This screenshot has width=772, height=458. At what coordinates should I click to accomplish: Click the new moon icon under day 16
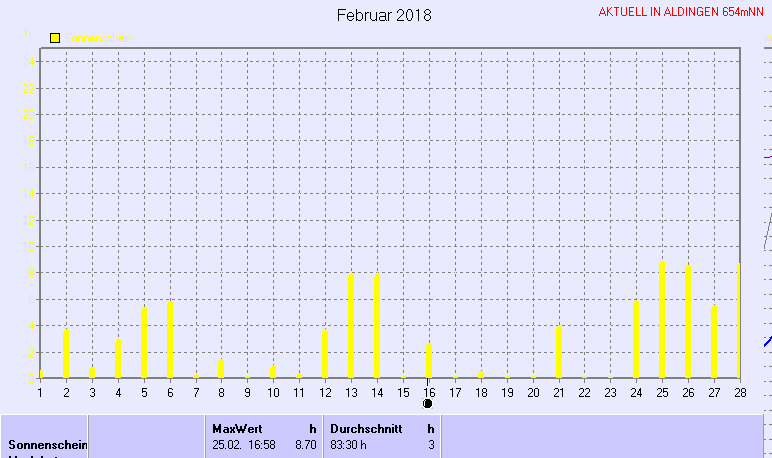(x=428, y=403)
